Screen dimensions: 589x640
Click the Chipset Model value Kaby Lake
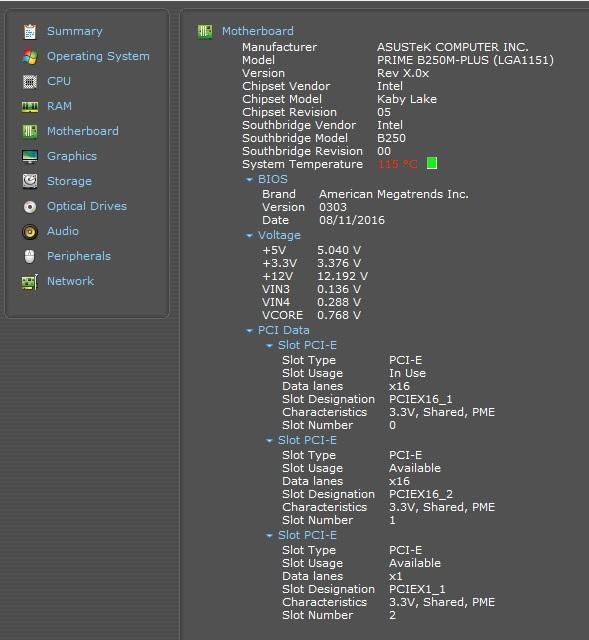[x=407, y=99]
